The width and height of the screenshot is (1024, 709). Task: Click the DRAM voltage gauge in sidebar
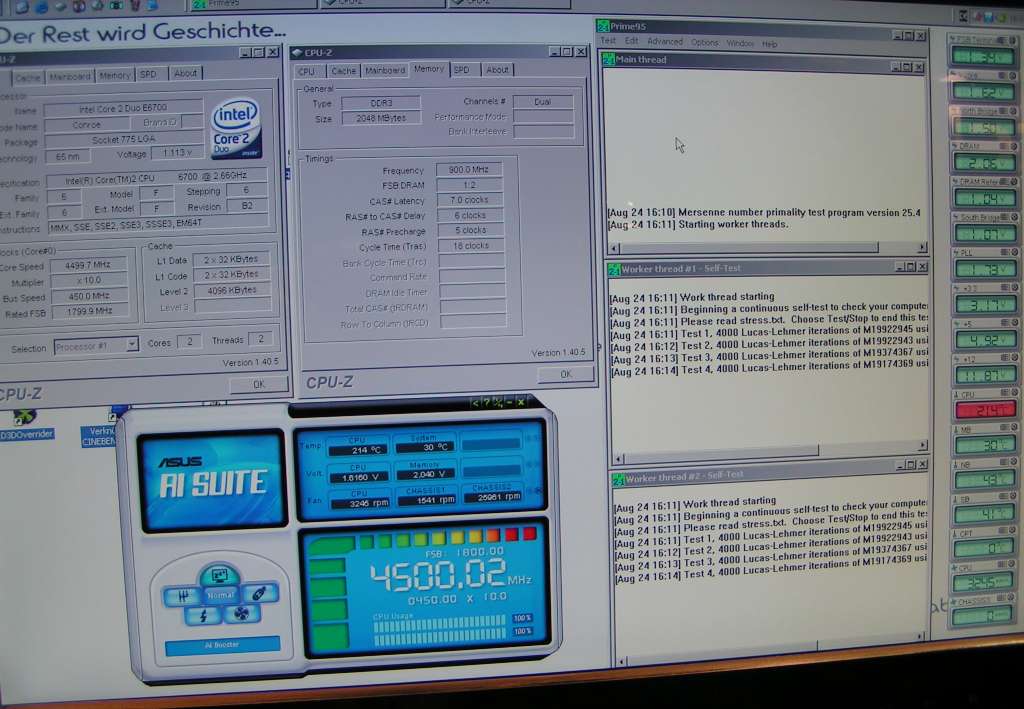pyautogui.click(x=985, y=161)
